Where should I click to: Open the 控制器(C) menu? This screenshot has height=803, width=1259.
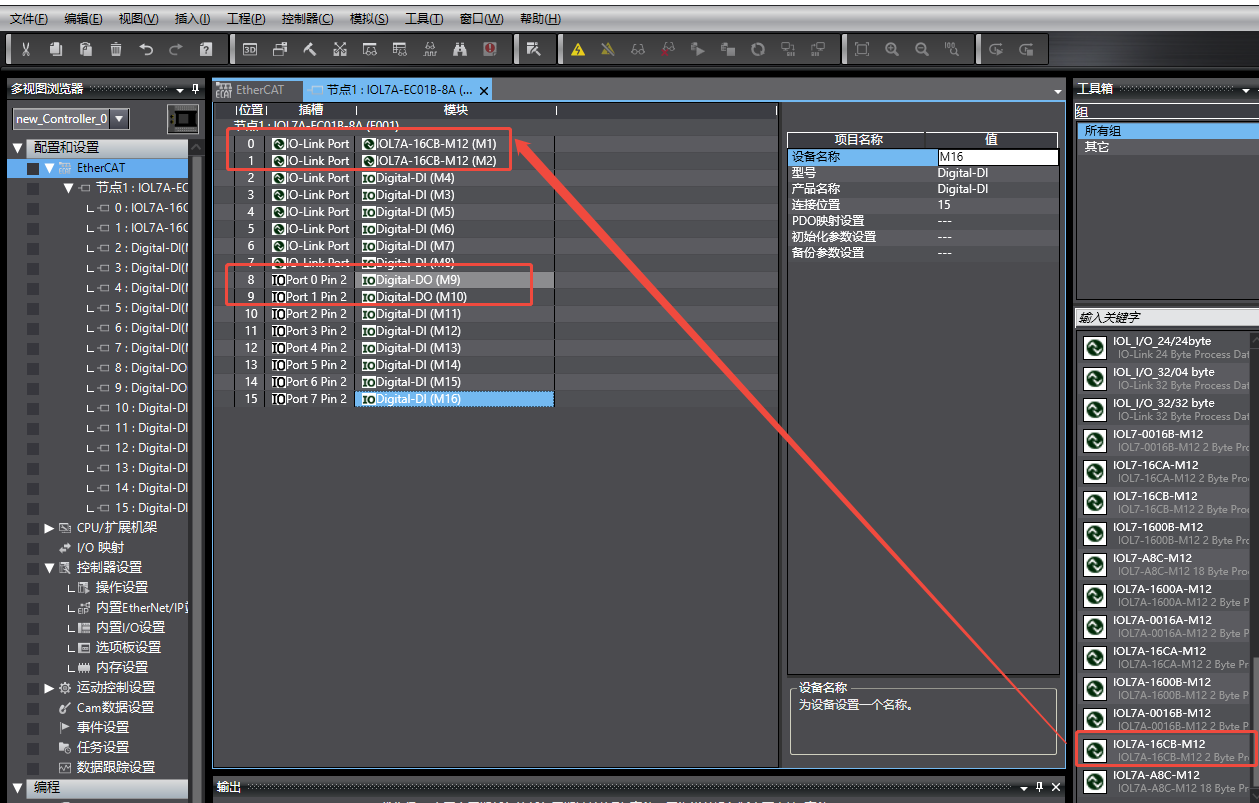(x=307, y=19)
